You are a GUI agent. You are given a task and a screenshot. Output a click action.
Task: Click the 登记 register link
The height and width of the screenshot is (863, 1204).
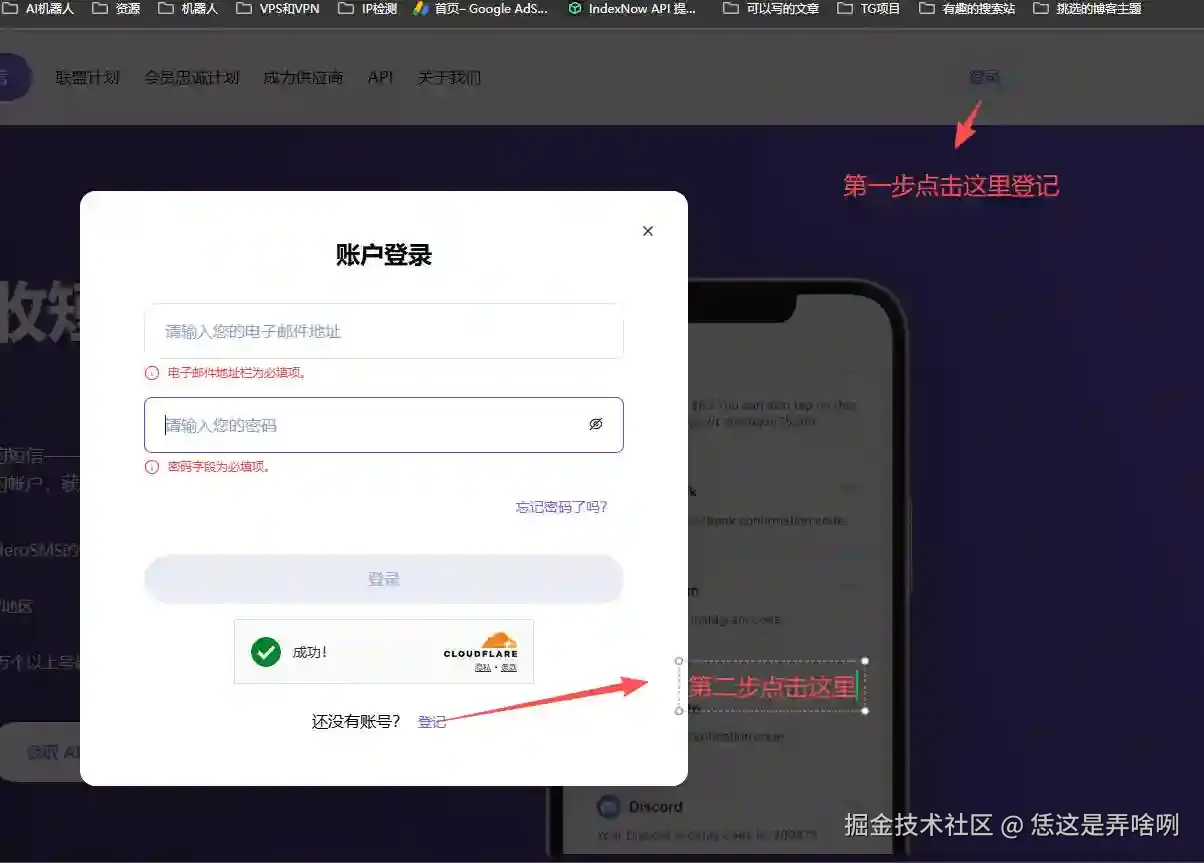coord(432,722)
